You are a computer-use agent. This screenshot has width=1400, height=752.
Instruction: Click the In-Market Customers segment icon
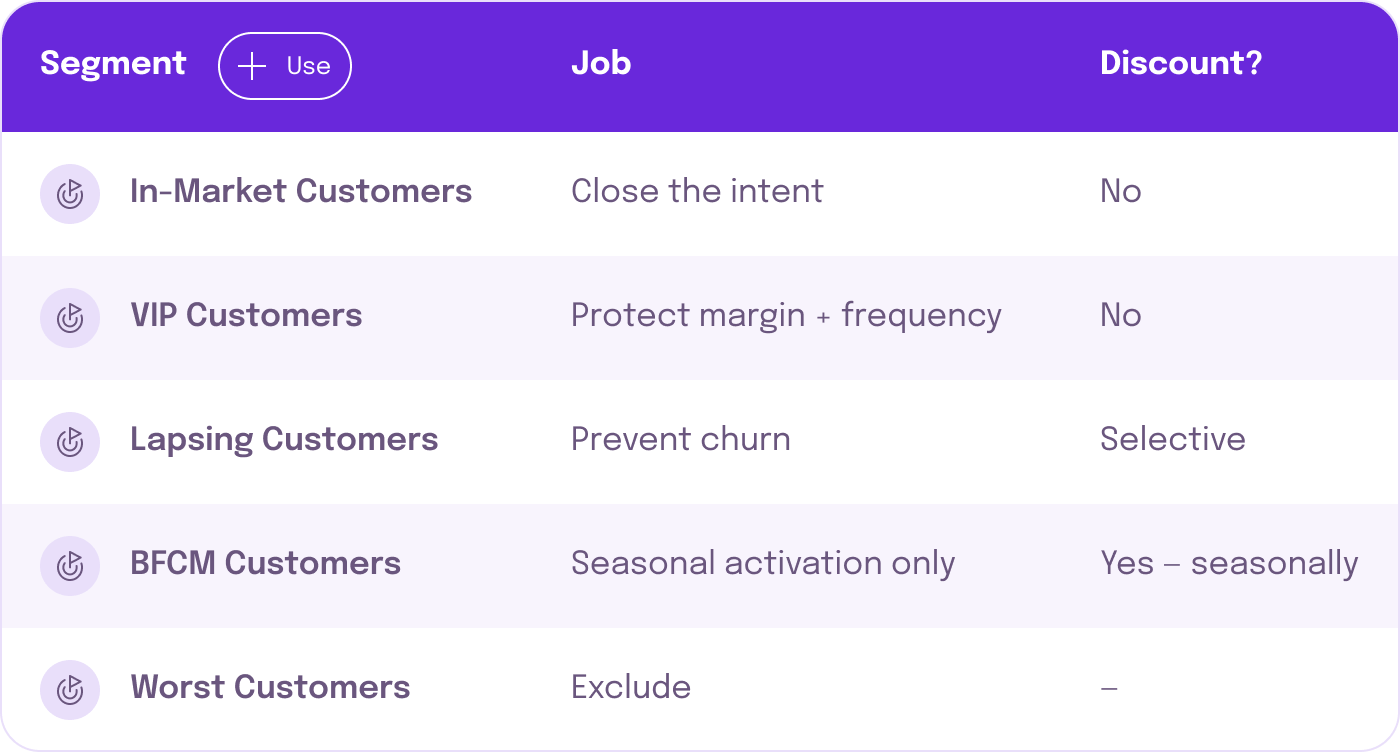tap(70, 194)
